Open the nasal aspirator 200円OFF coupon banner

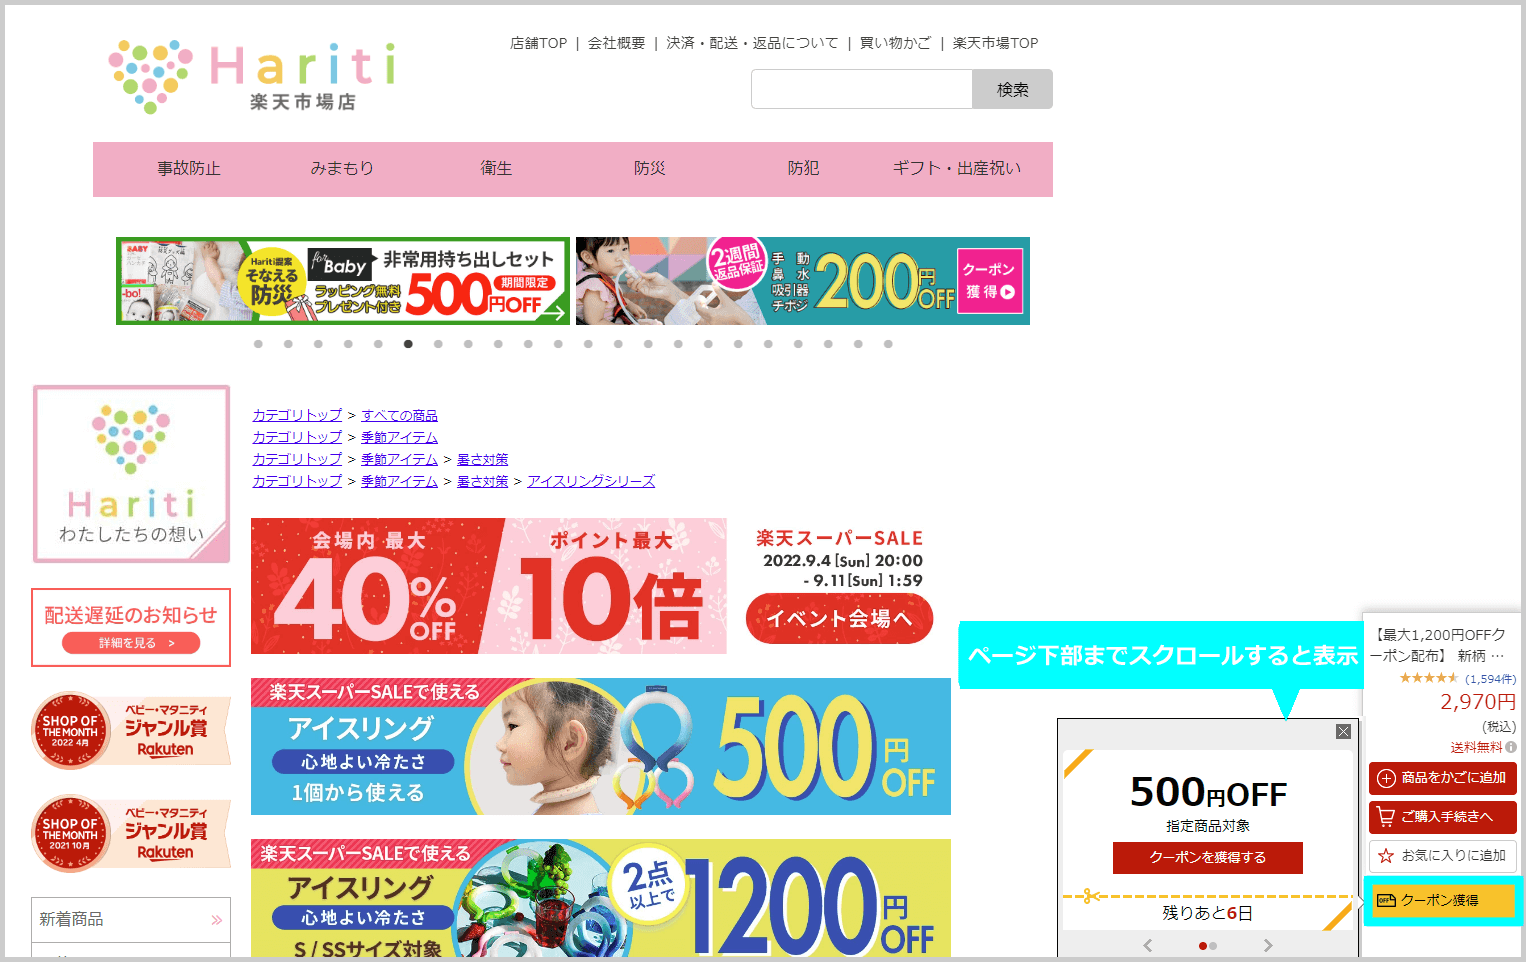point(803,281)
